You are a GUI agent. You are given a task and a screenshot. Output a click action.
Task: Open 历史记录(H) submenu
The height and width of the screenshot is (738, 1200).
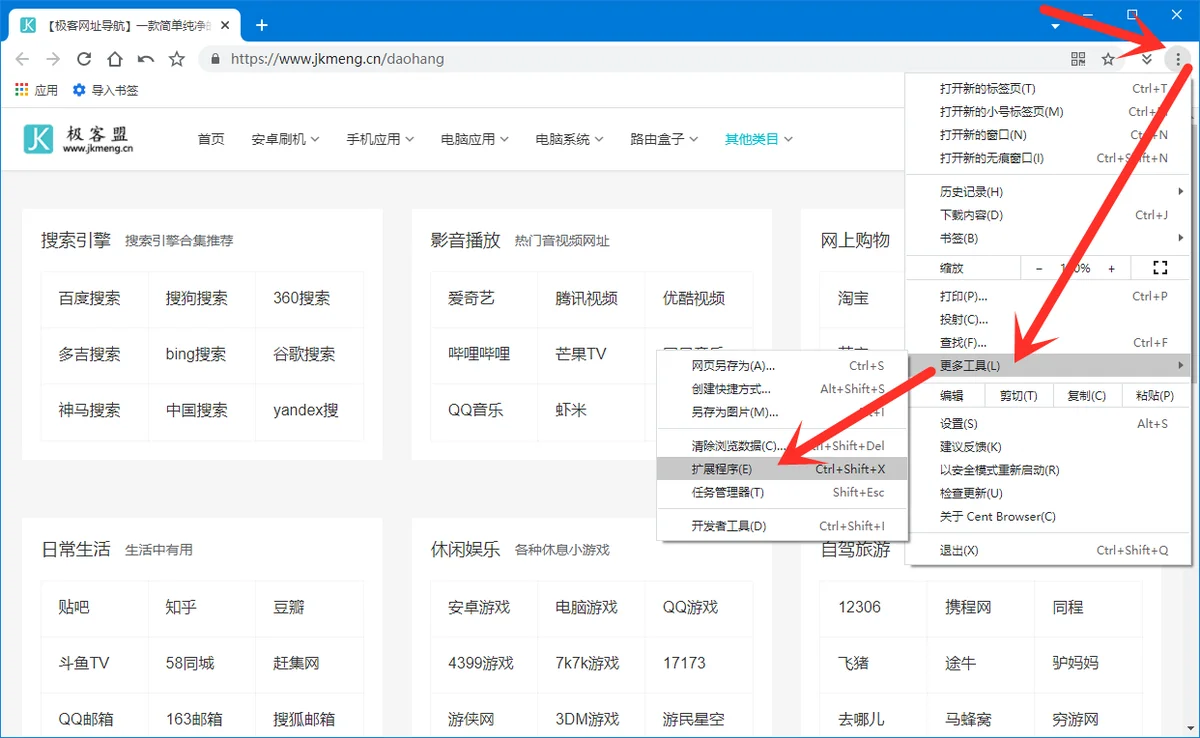(1050, 192)
